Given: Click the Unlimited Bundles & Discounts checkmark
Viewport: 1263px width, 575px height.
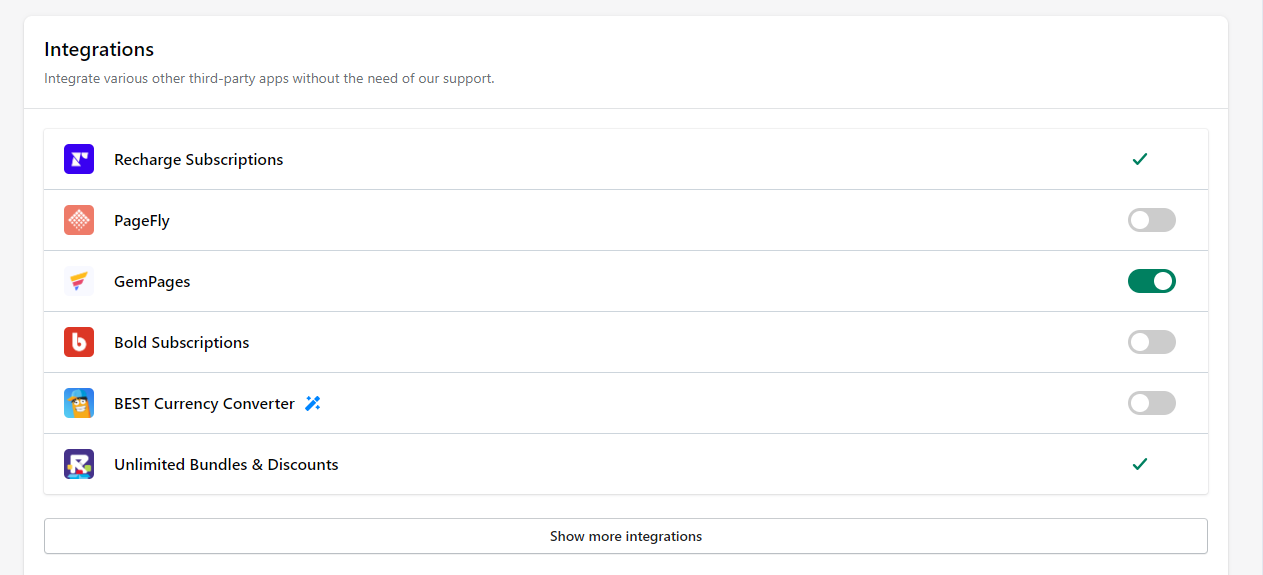Looking at the screenshot, I should [x=1139, y=464].
